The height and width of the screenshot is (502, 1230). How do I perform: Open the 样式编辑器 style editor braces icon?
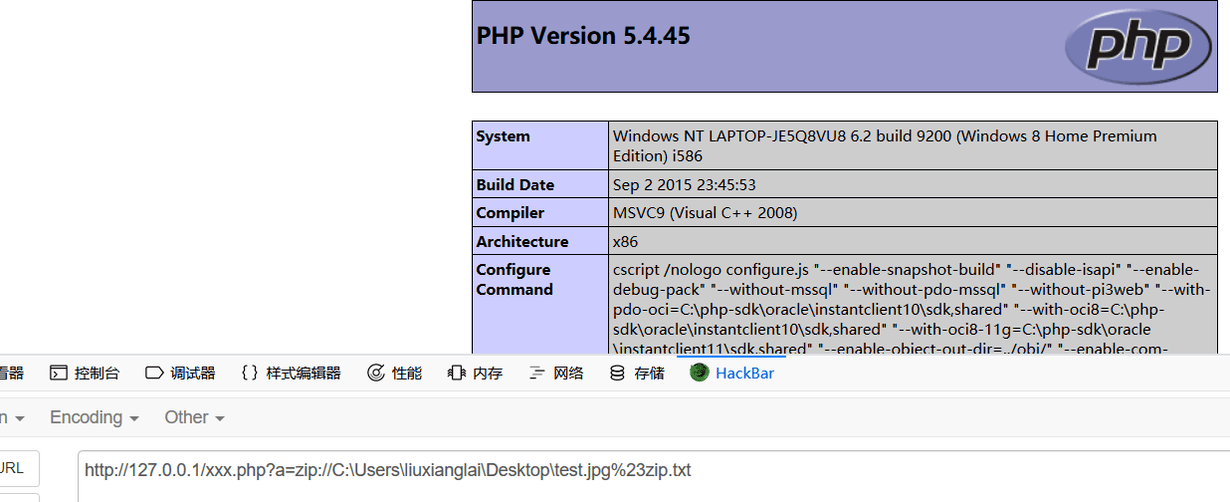[250, 373]
